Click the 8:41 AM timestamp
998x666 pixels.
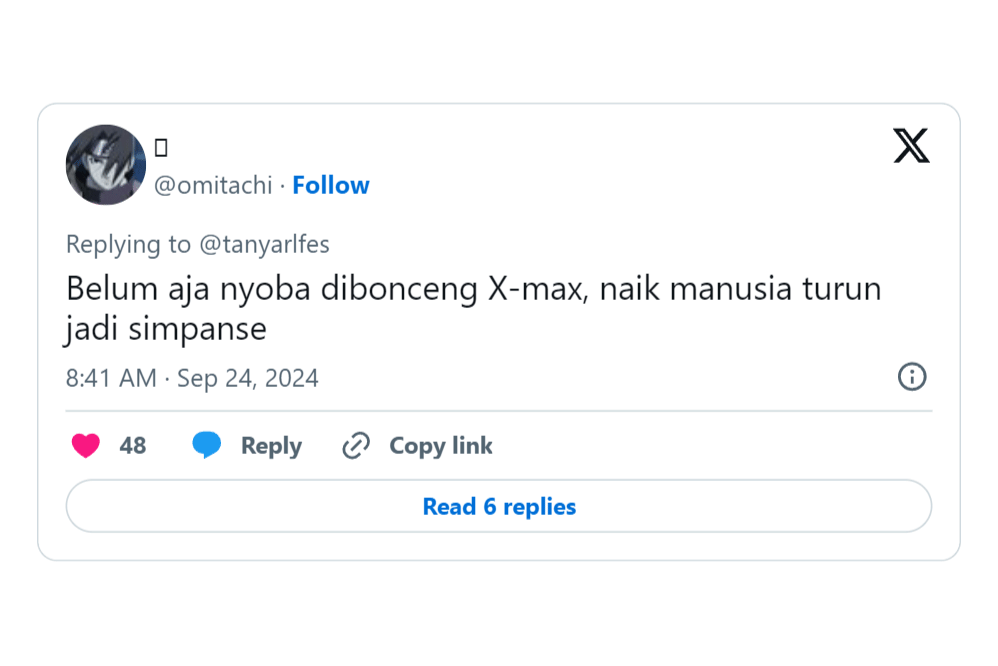click(111, 378)
